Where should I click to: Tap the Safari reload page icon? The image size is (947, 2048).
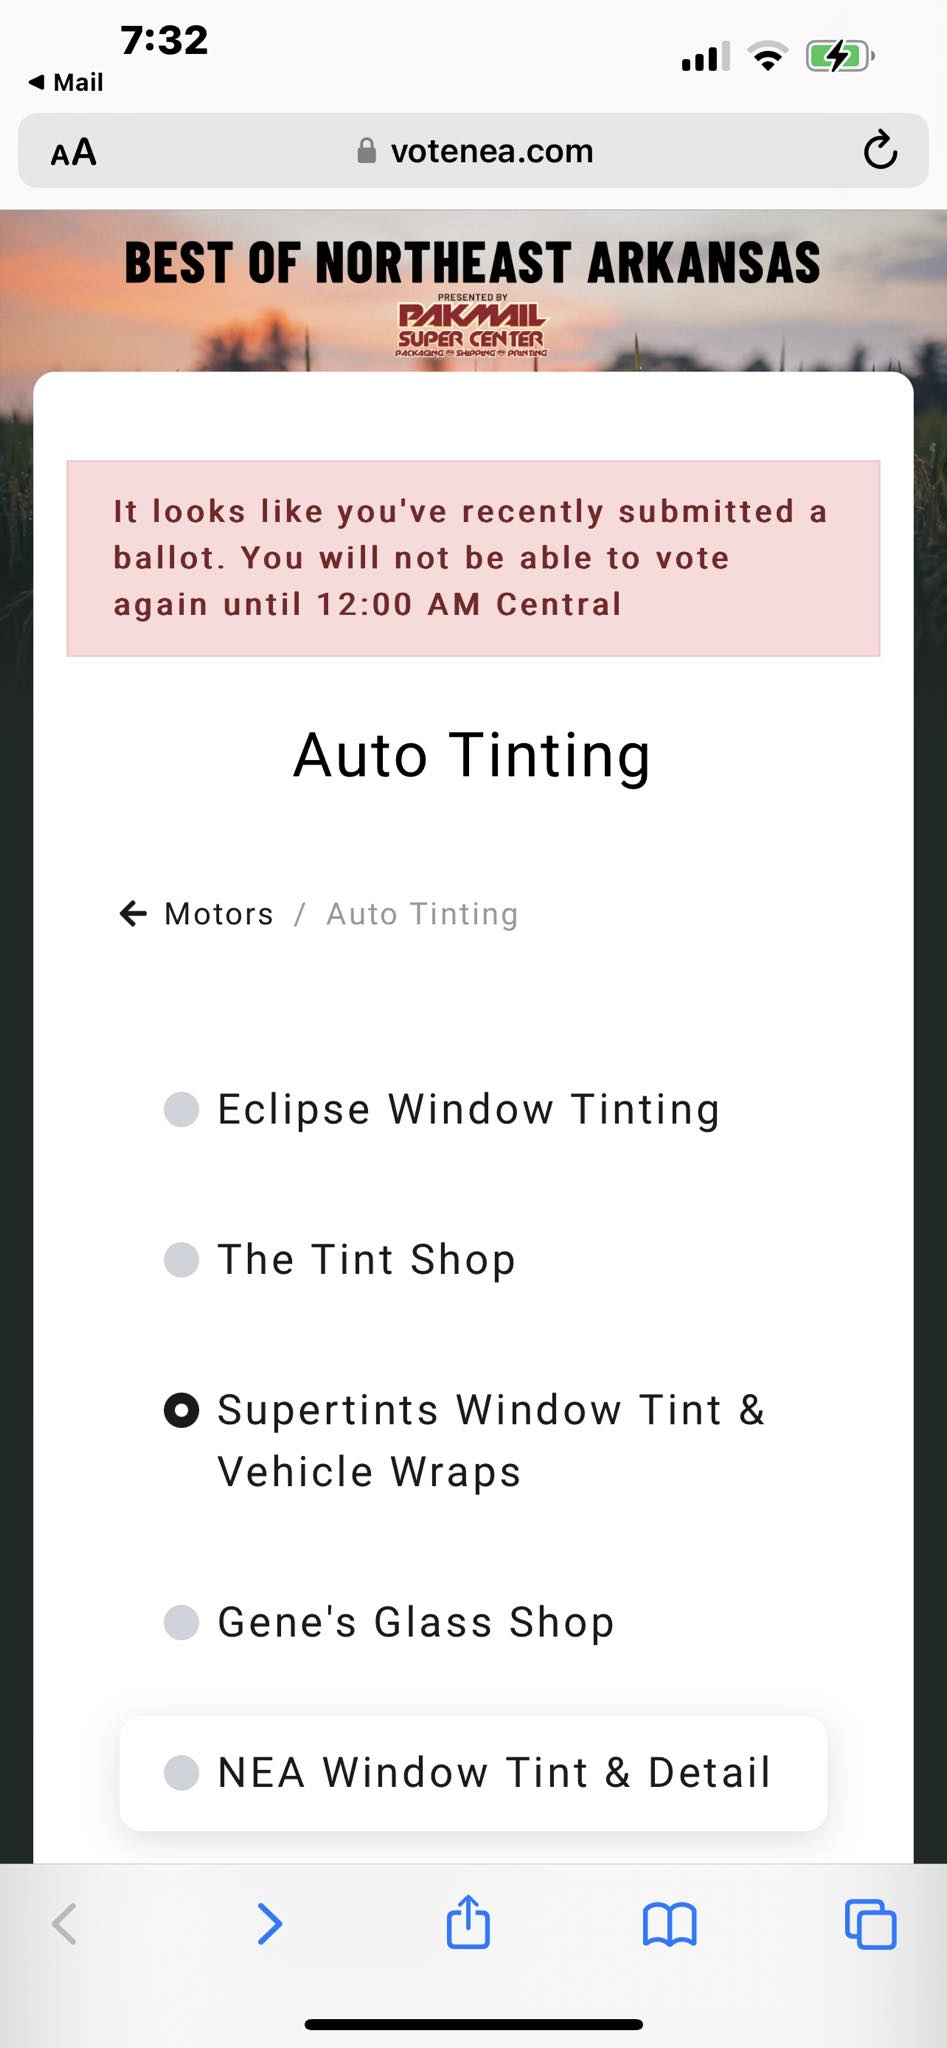pyautogui.click(x=880, y=151)
